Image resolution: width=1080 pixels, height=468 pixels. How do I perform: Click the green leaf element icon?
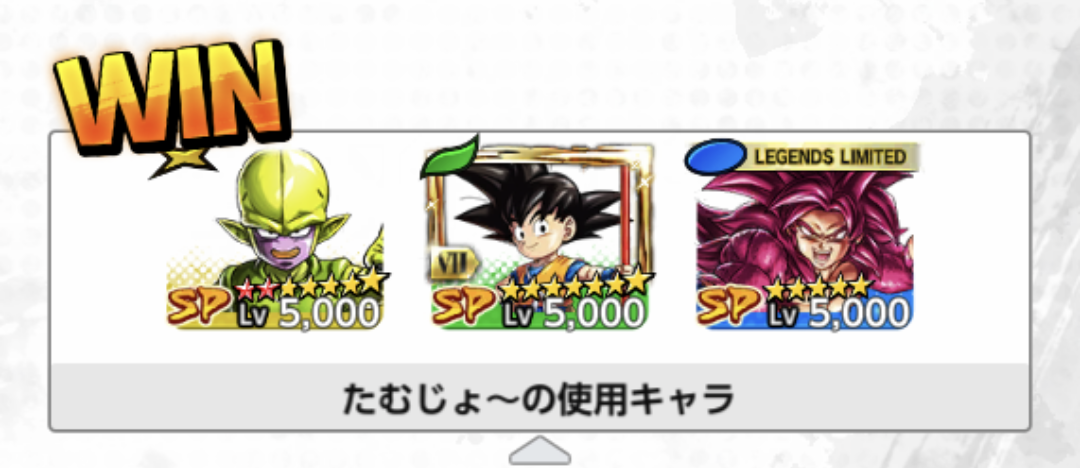pyautogui.click(x=449, y=156)
